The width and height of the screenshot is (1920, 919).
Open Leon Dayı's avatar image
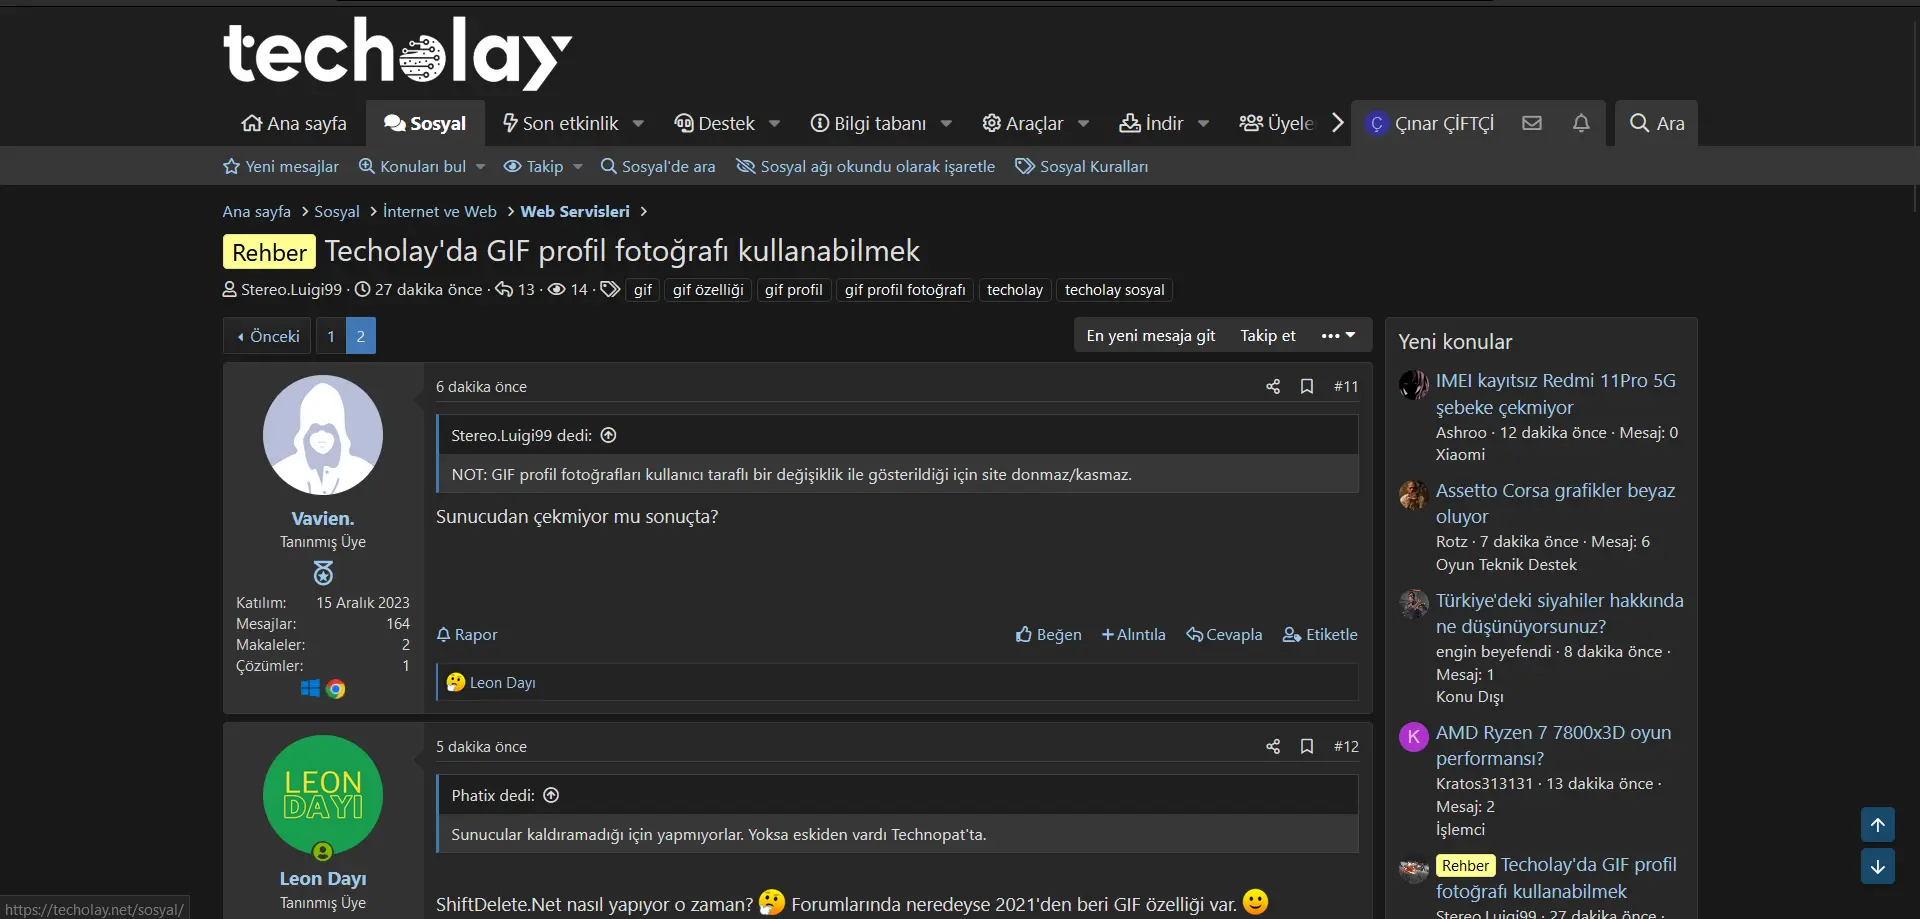323,795
